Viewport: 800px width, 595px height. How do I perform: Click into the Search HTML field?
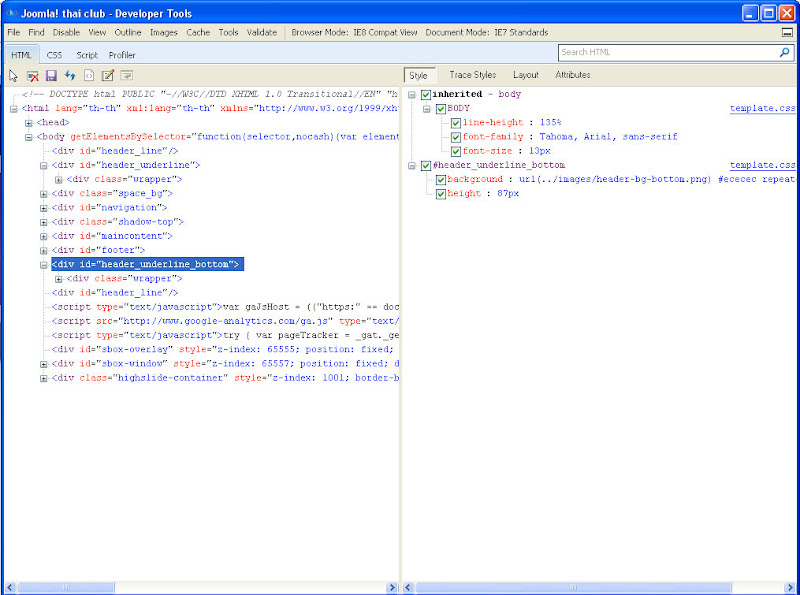(x=668, y=52)
